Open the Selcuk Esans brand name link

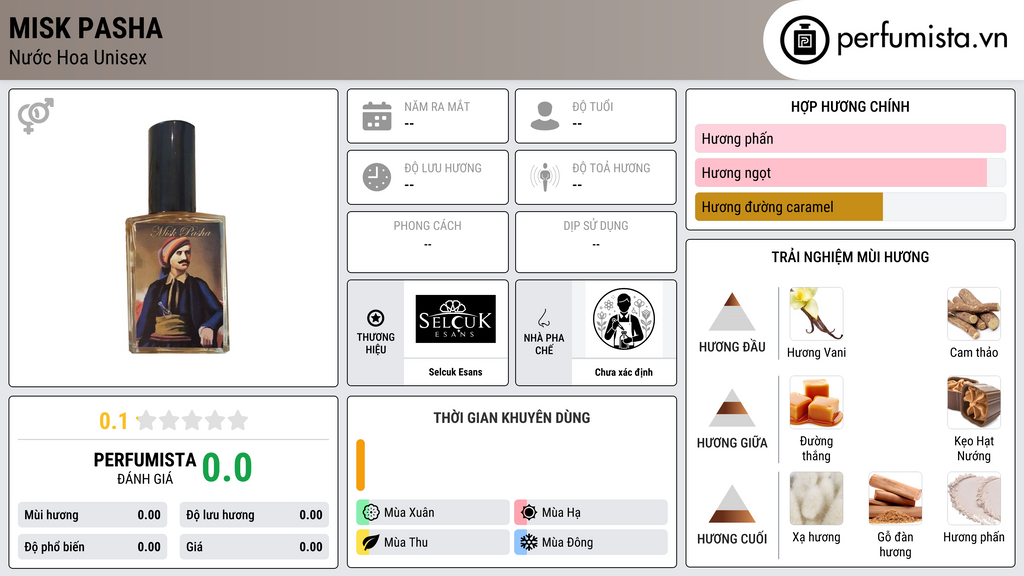click(x=455, y=372)
